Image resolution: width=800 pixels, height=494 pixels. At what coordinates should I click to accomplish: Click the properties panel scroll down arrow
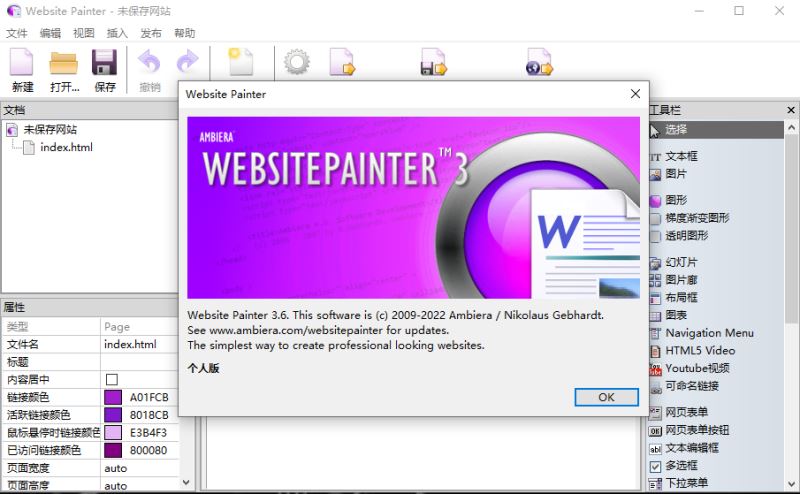point(186,482)
